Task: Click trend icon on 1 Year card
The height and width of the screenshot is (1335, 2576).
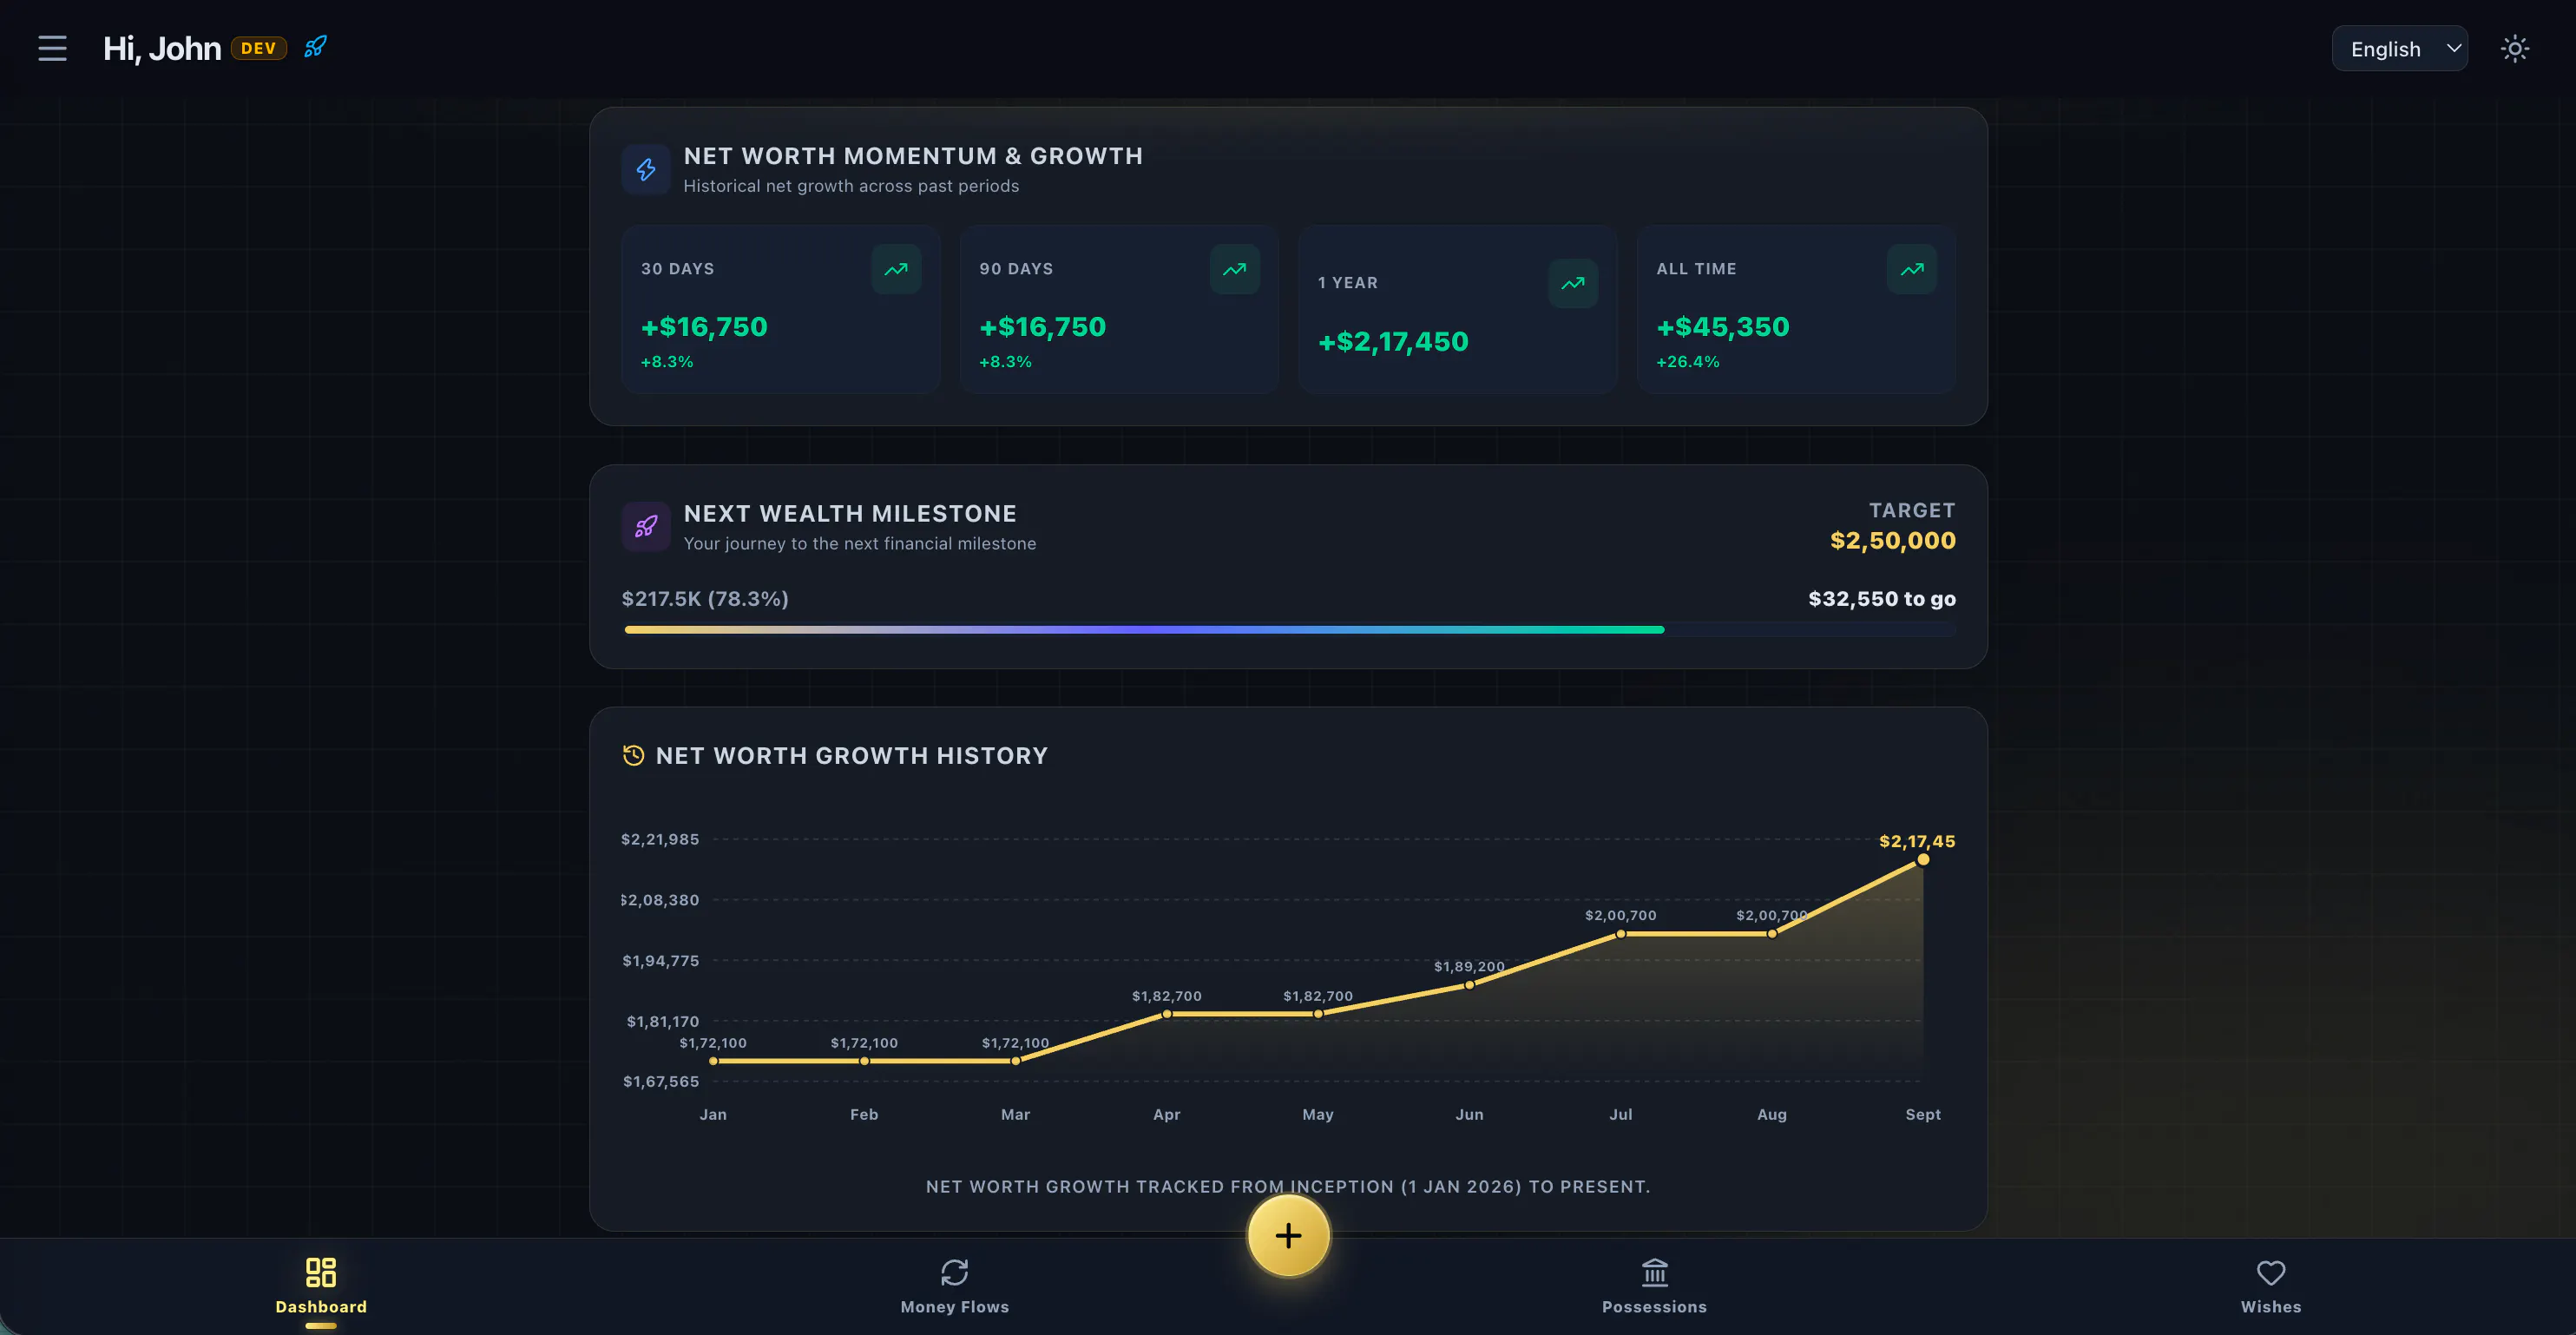Action: (x=1573, y=283)
